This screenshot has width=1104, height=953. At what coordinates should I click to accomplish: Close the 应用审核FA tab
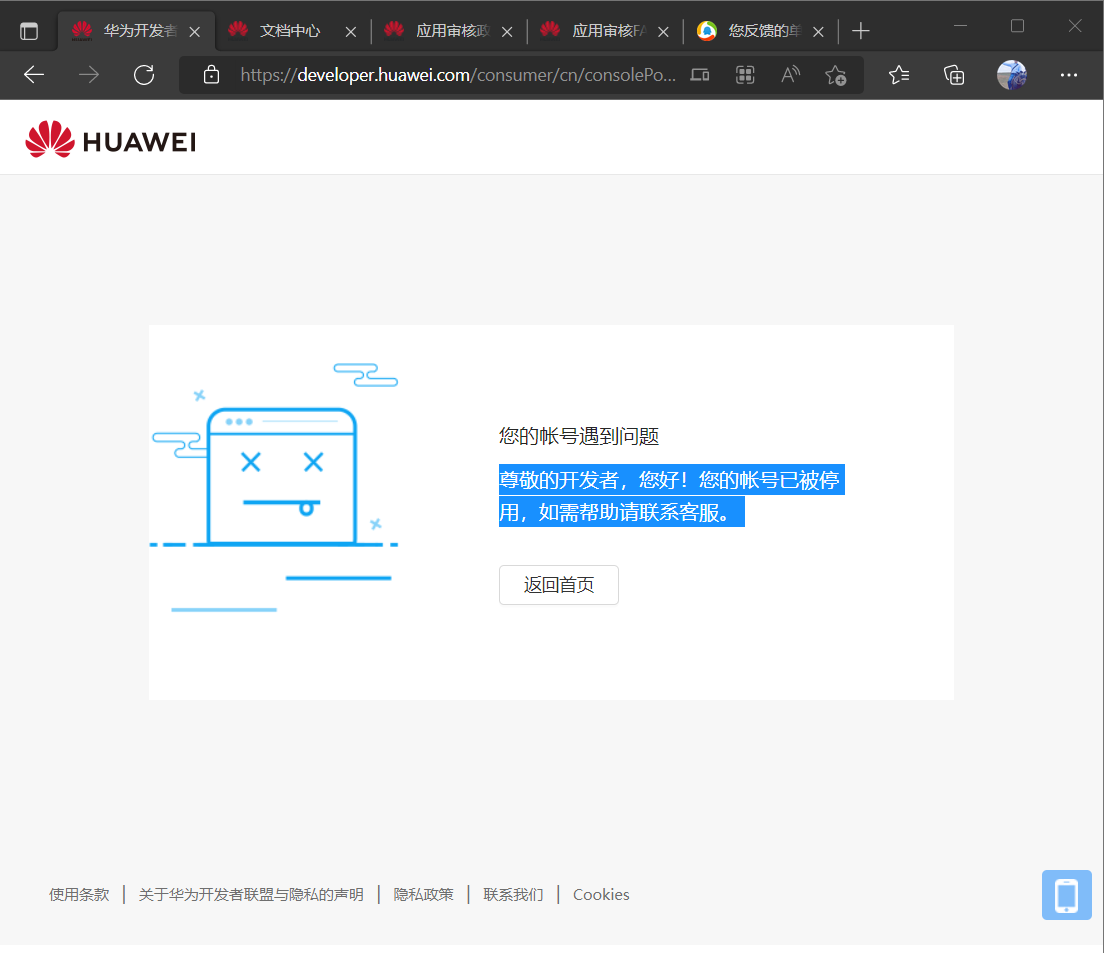pos(663,32)
